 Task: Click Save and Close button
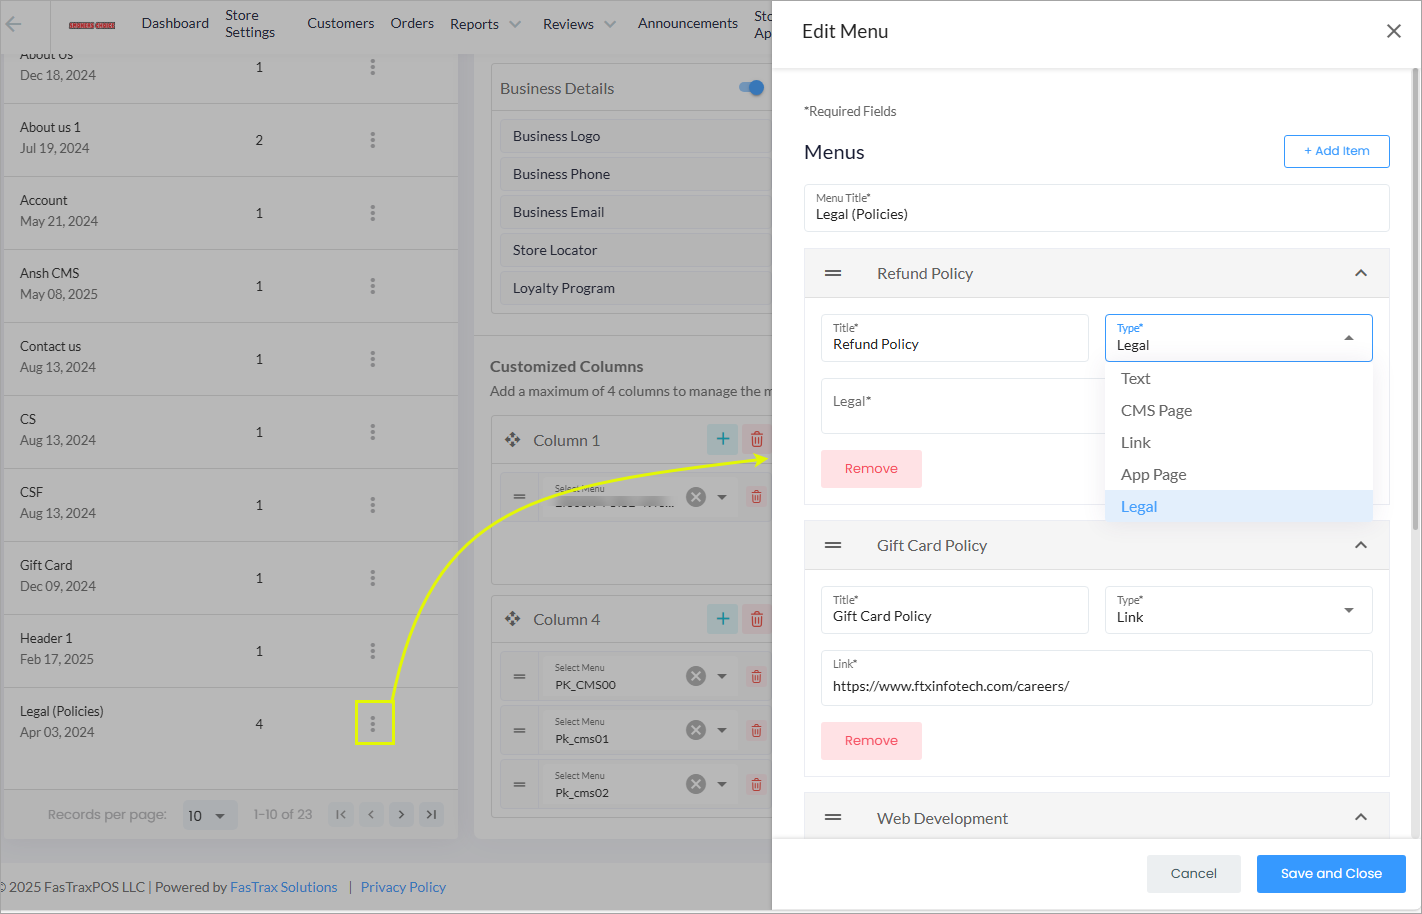(1330, 873)
